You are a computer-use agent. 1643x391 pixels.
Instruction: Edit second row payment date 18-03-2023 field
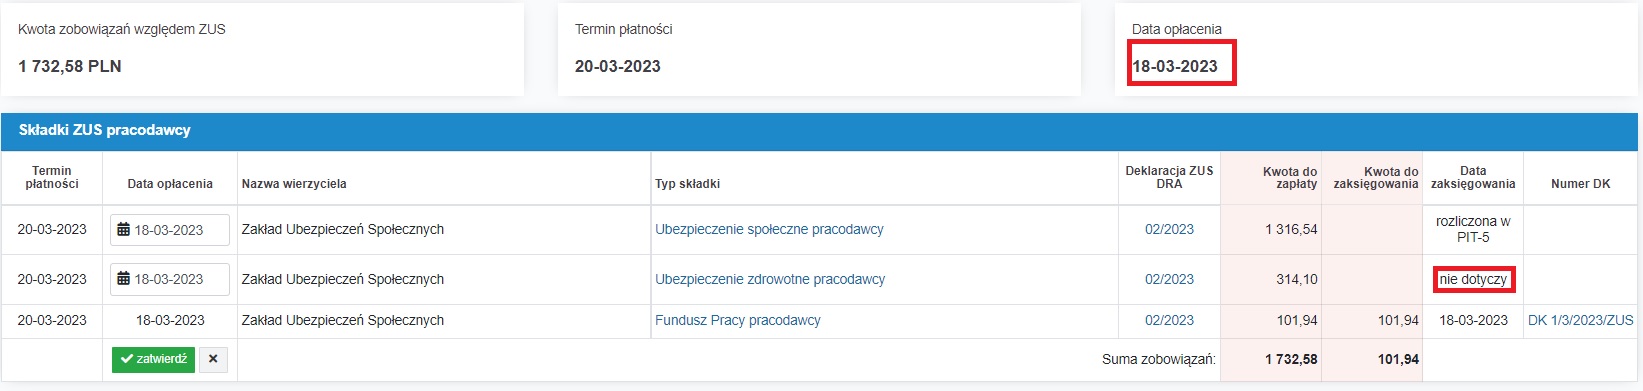(170, 280)
